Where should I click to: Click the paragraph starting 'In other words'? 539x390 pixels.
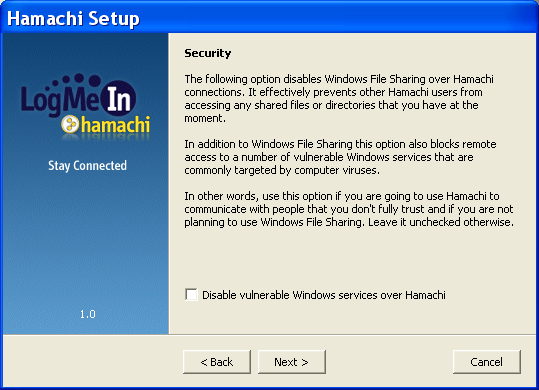(349, 209)
